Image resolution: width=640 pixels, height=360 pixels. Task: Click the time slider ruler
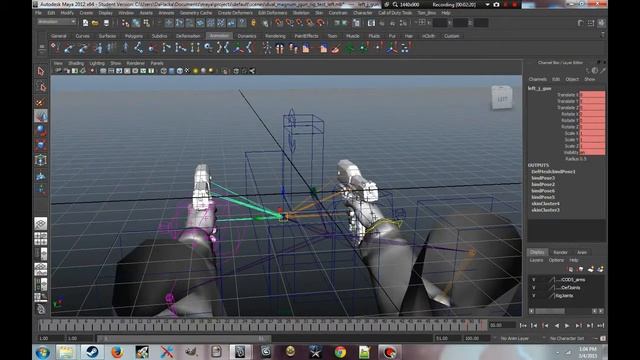[x=262, y=325]
